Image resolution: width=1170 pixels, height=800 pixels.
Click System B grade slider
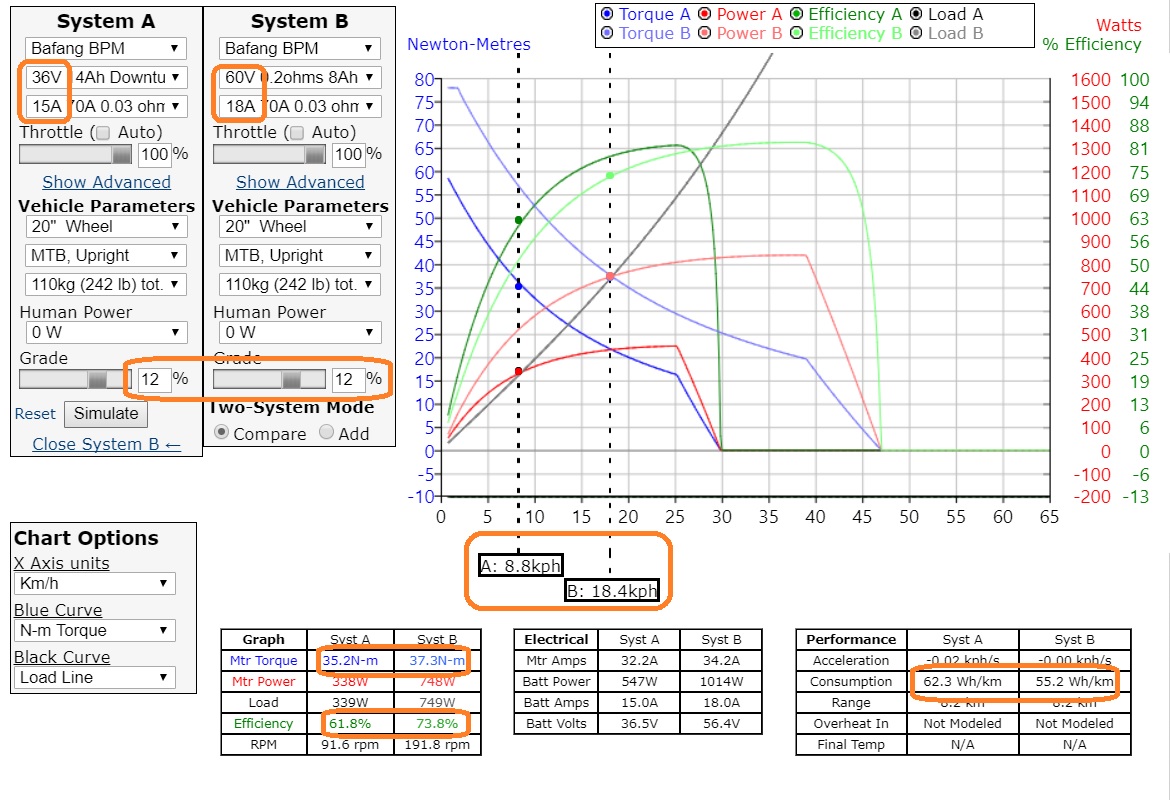click(x=269, y=379)
